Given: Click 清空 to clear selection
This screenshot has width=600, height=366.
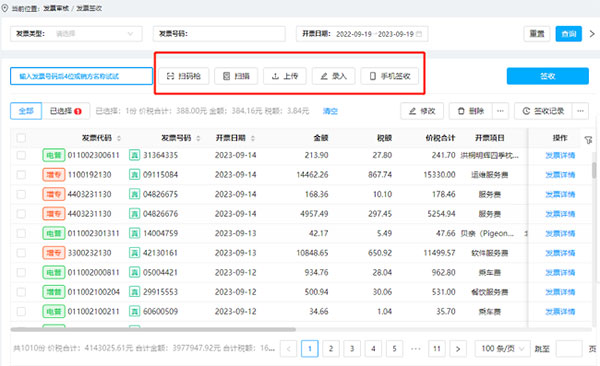Looking at the screenshot, I should point(330,111).
